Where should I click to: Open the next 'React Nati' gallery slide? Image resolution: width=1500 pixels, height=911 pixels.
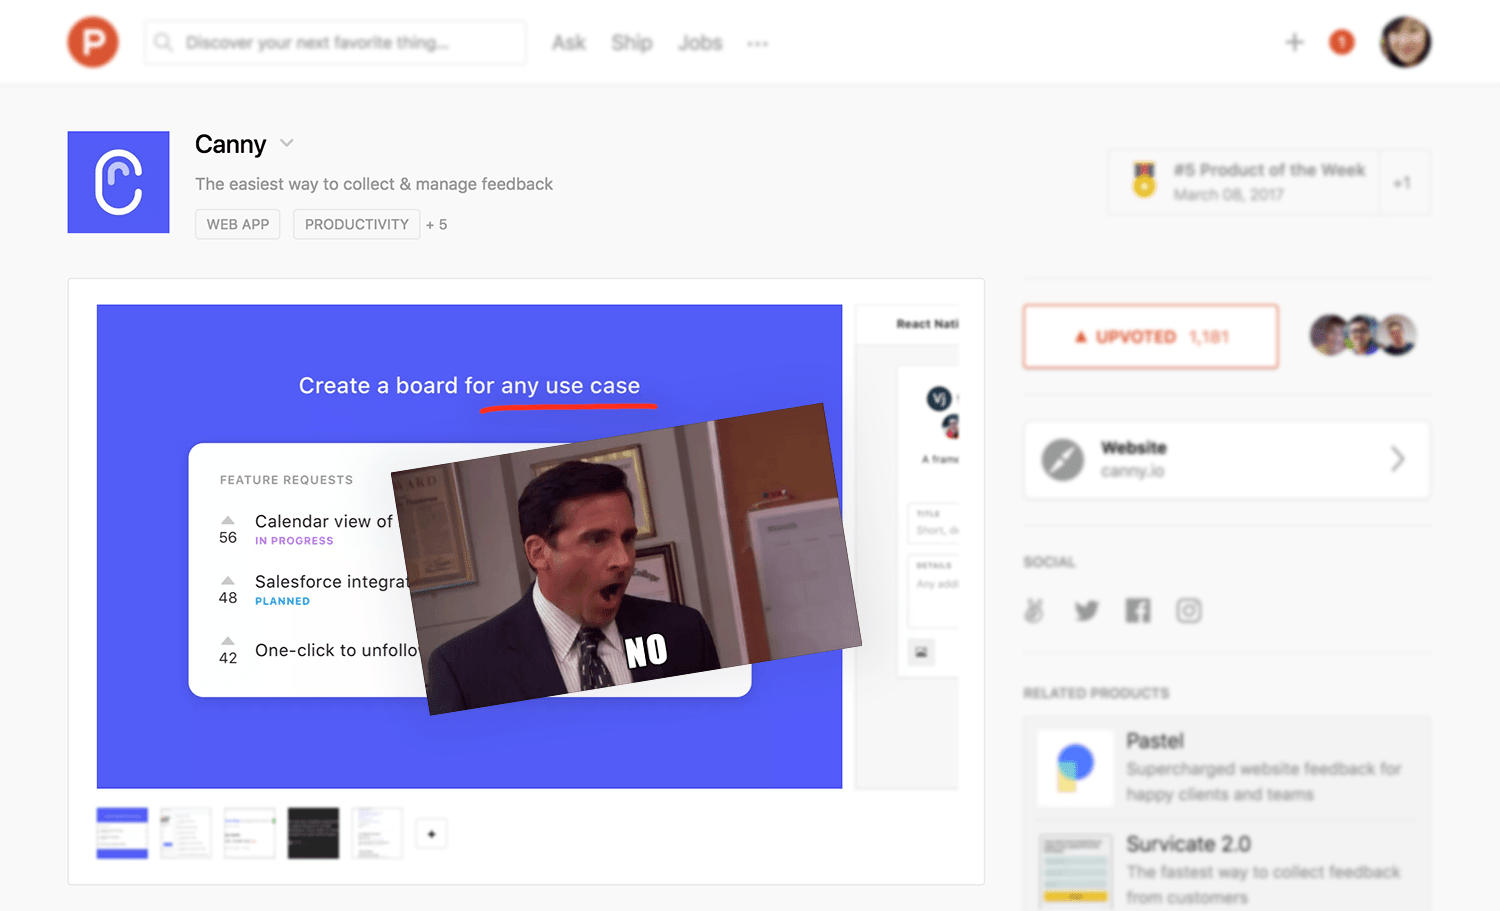908,546
